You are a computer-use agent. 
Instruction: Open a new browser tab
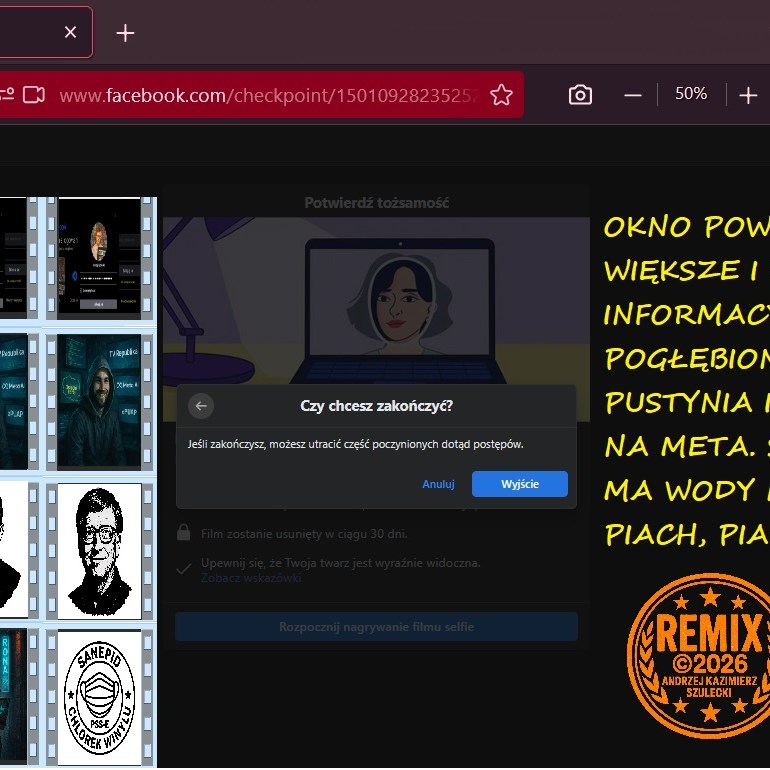(x=125, y=33)
